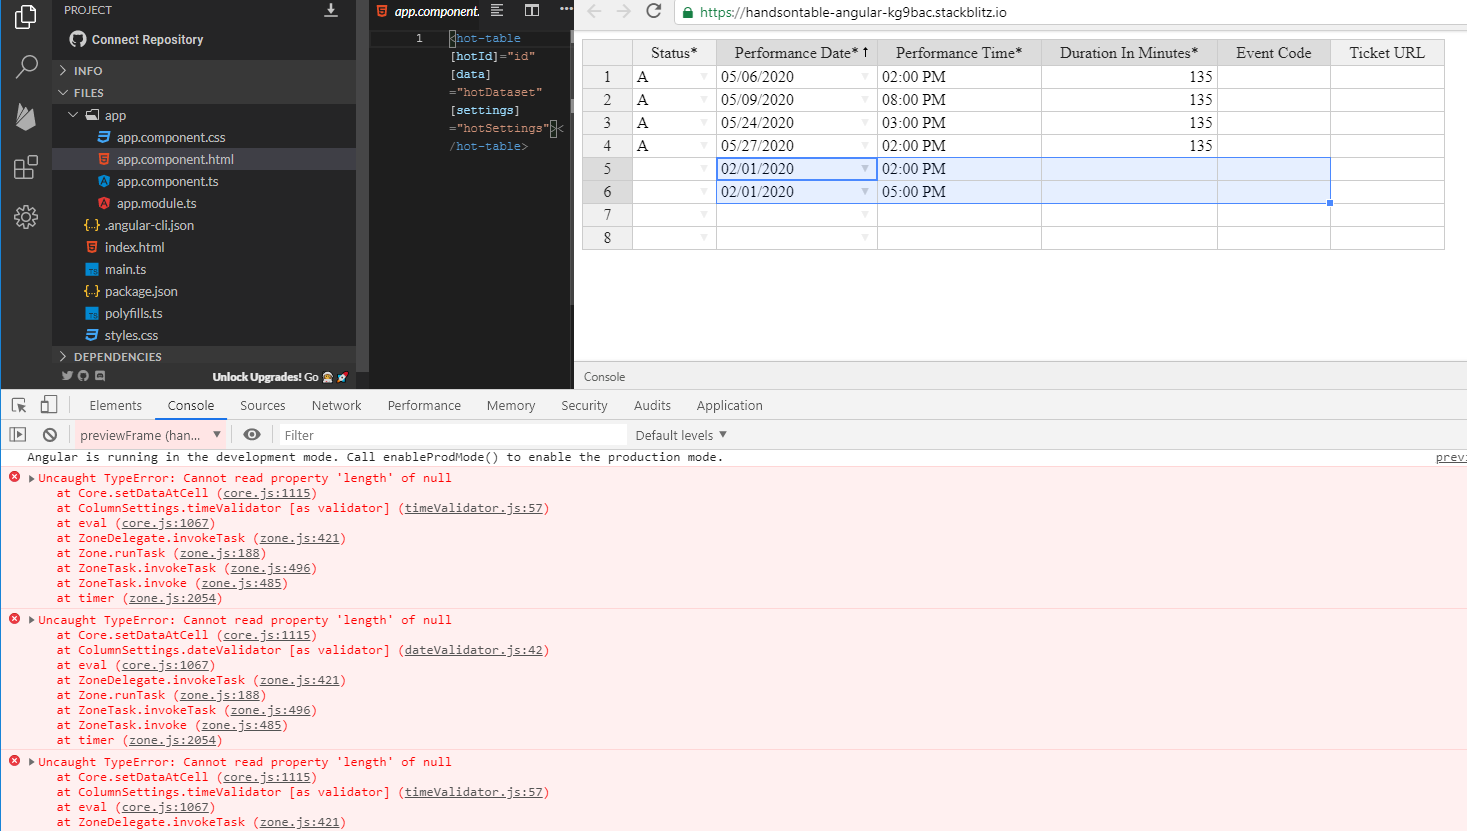The width and height of the screenshot is (1467, 831).
Task: Toggle the DevTools device toolbar icon
Action: [x=48, y=405]
